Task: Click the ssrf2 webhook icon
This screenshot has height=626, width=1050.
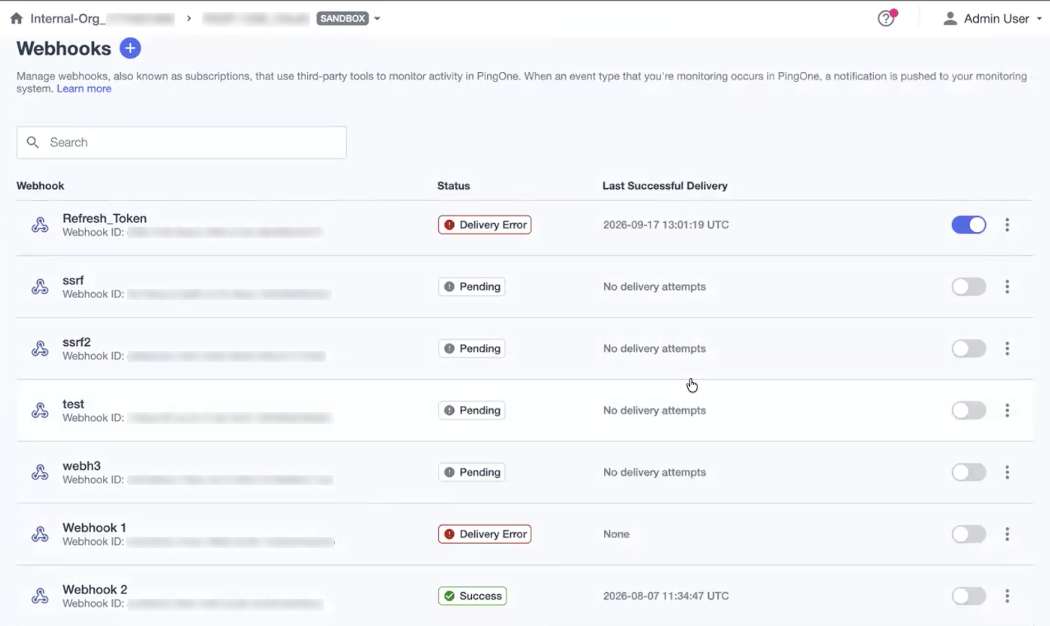Action: (40, 348)
